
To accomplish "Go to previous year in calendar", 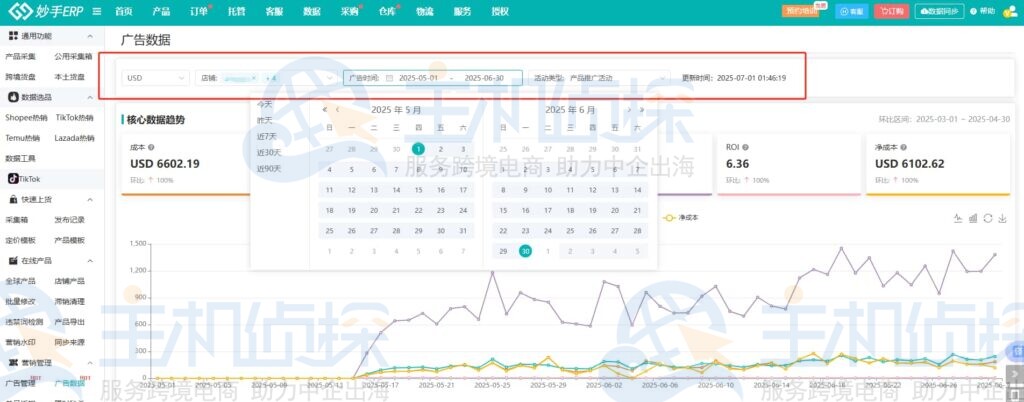I will click(x=325, y=110).
